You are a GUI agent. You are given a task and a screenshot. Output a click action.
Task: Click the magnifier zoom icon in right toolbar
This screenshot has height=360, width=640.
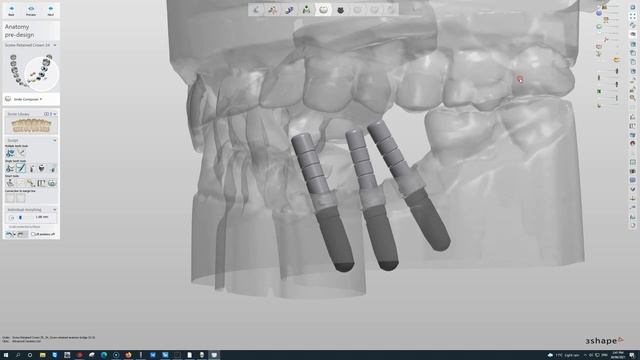click(x=633, y=98)
